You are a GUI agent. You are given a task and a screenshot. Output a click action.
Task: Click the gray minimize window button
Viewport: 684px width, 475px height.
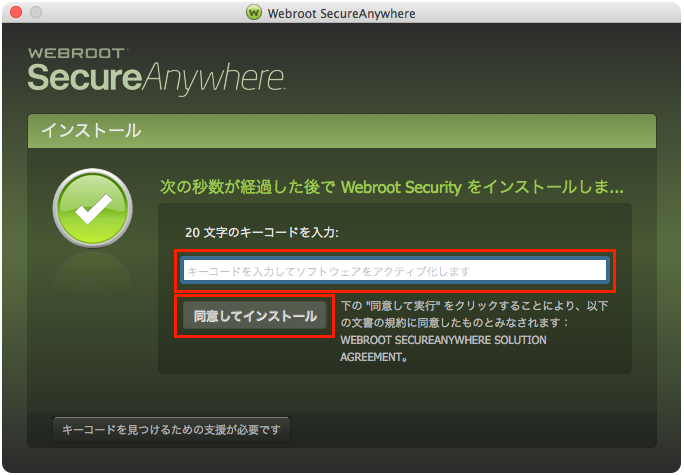(36, 12)
